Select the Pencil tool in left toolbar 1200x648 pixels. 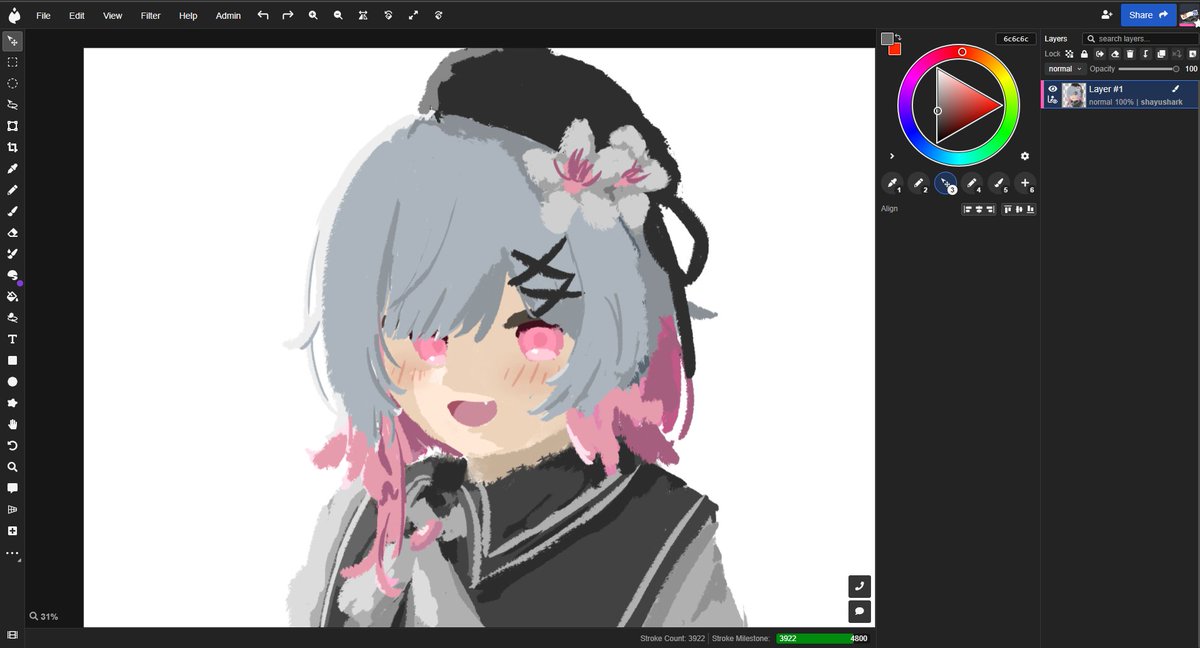tap(12, 190)
